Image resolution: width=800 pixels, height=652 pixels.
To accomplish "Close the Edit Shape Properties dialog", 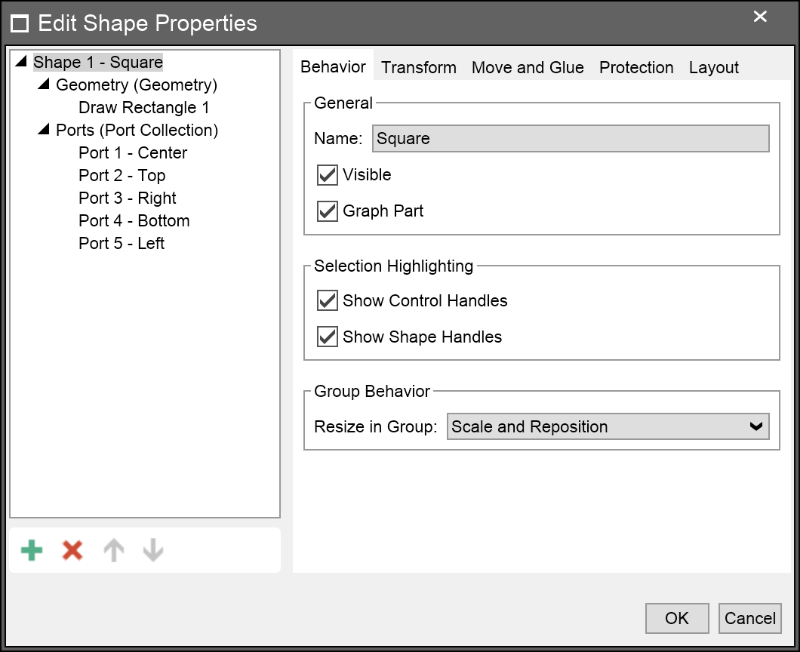I will click(760, 17).
